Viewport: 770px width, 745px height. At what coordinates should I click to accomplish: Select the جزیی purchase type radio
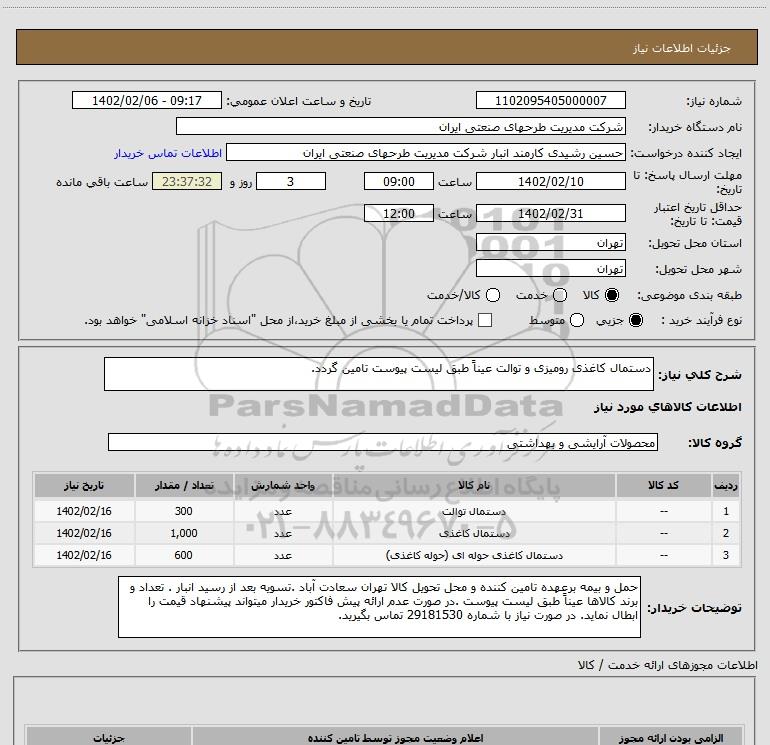tap(636, 320)
